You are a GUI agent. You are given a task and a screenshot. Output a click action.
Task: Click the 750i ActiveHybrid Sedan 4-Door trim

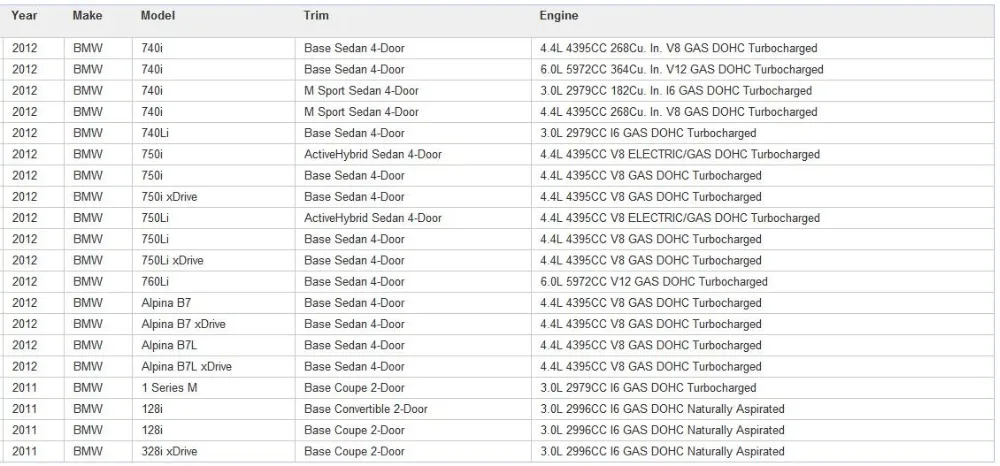413,154
